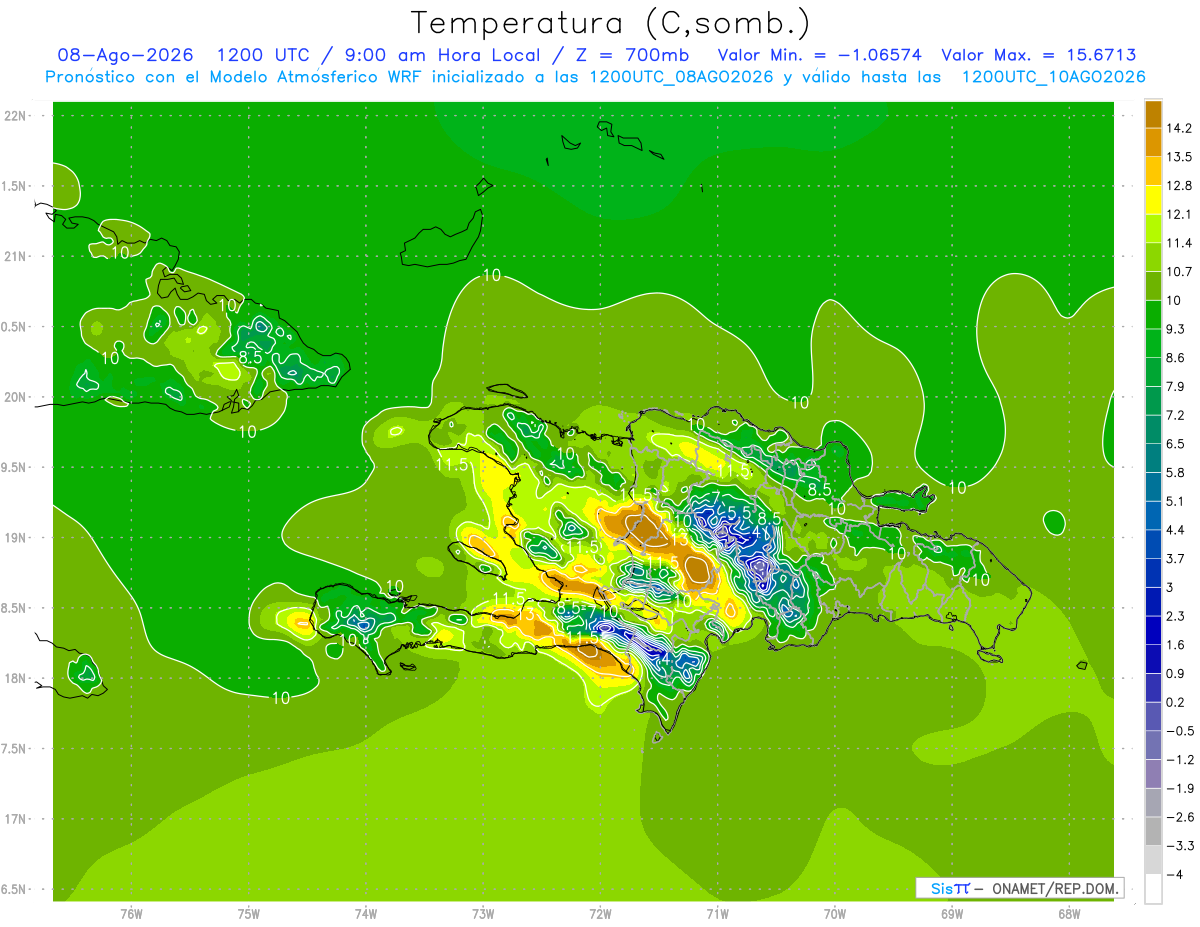Click the legend color between 0.2 and 0.9
The image size is (1200, 927).
pyautogui.click(x=1153, y=688)
